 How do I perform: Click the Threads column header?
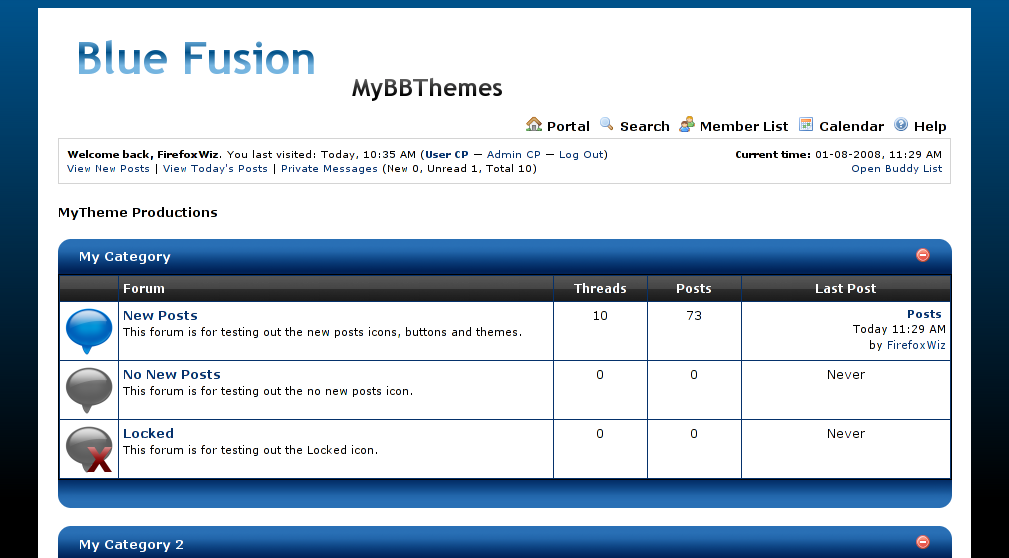click(x=600, y=288)
